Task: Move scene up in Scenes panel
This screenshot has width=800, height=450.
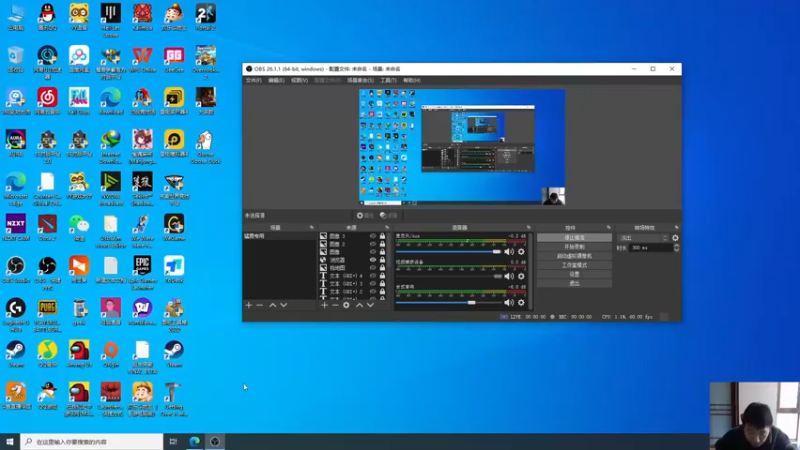Action: tap(272, 305)
